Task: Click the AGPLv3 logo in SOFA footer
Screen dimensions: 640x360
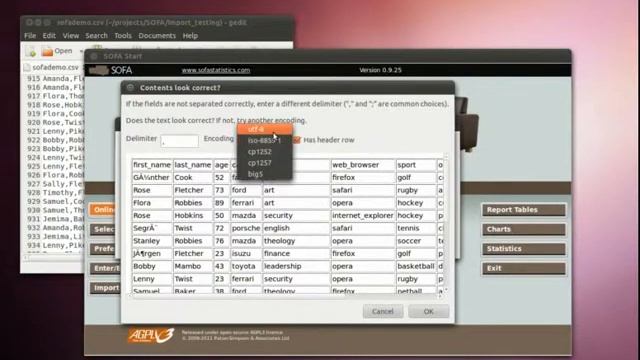Action: coord(151,336)
